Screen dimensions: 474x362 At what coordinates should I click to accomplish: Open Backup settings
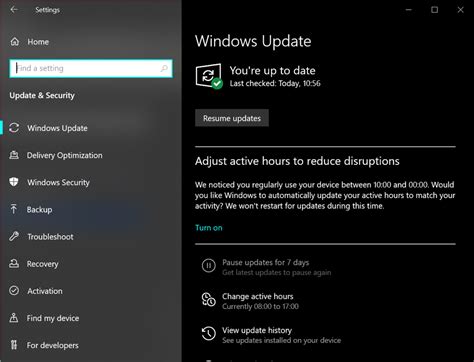(x=39, y=210)
